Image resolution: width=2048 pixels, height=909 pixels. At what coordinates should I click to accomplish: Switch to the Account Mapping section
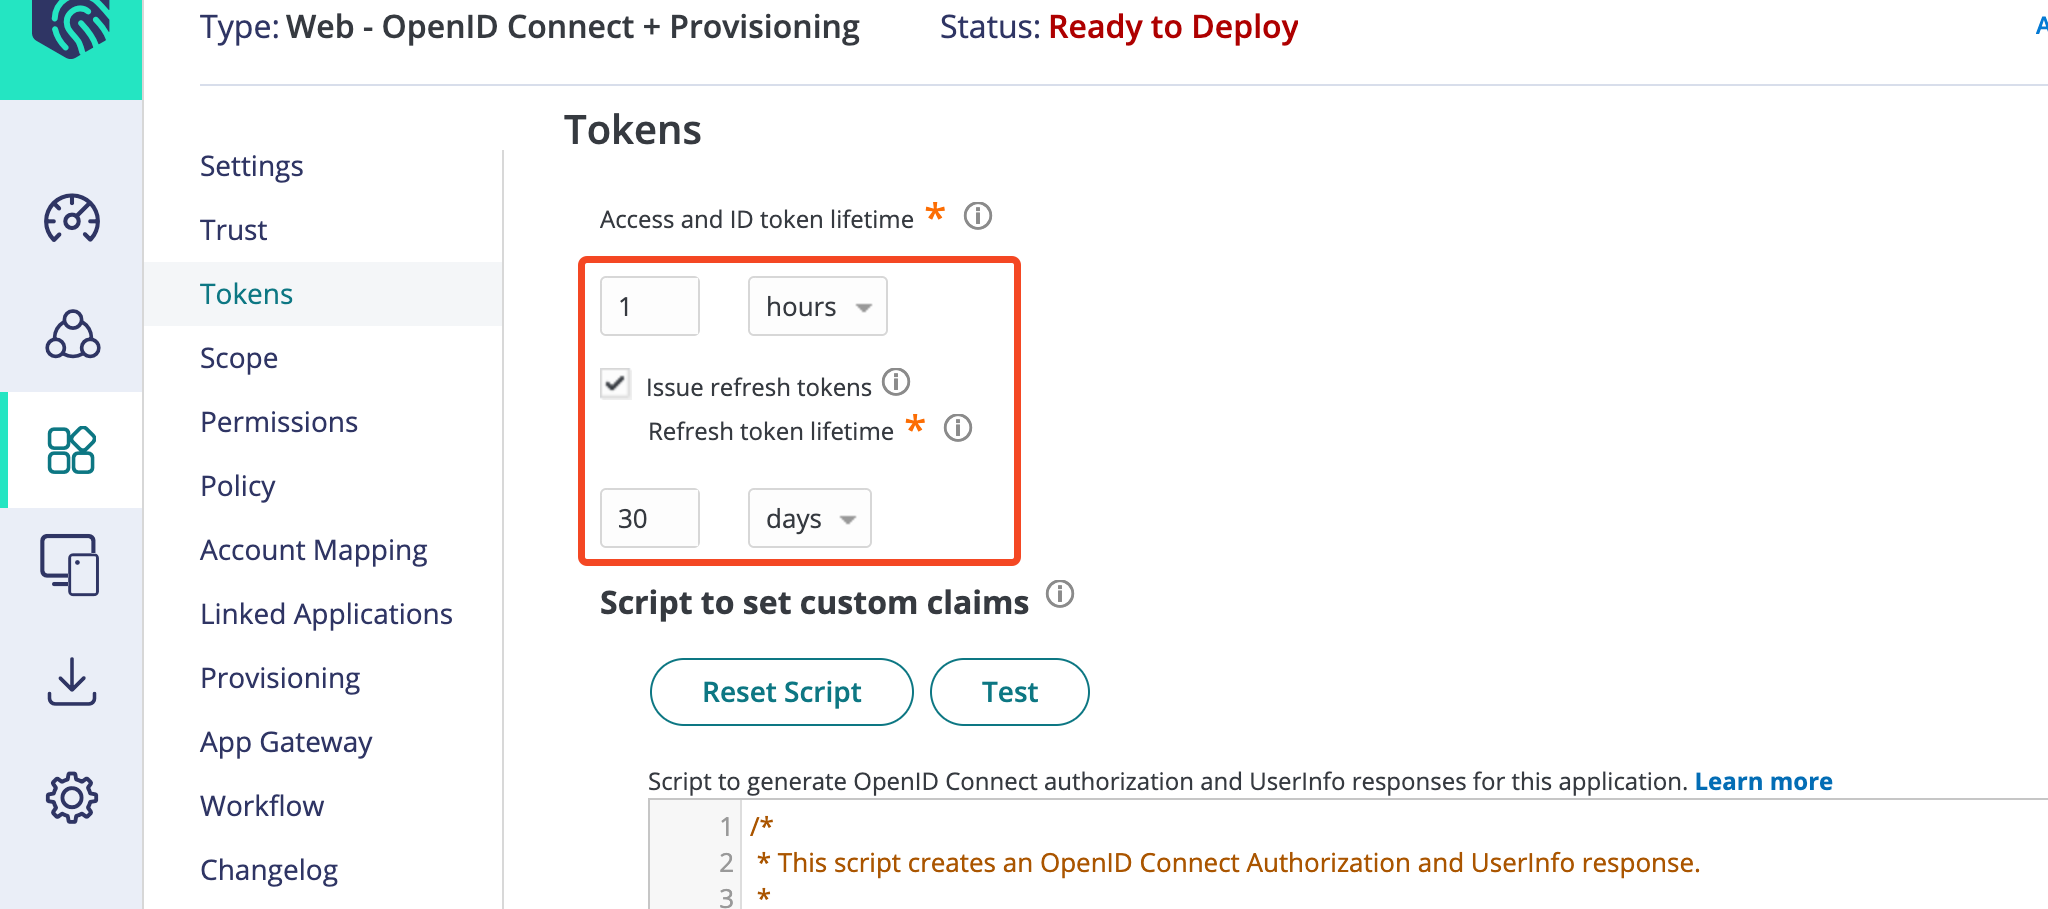click(x=313, y=550)
